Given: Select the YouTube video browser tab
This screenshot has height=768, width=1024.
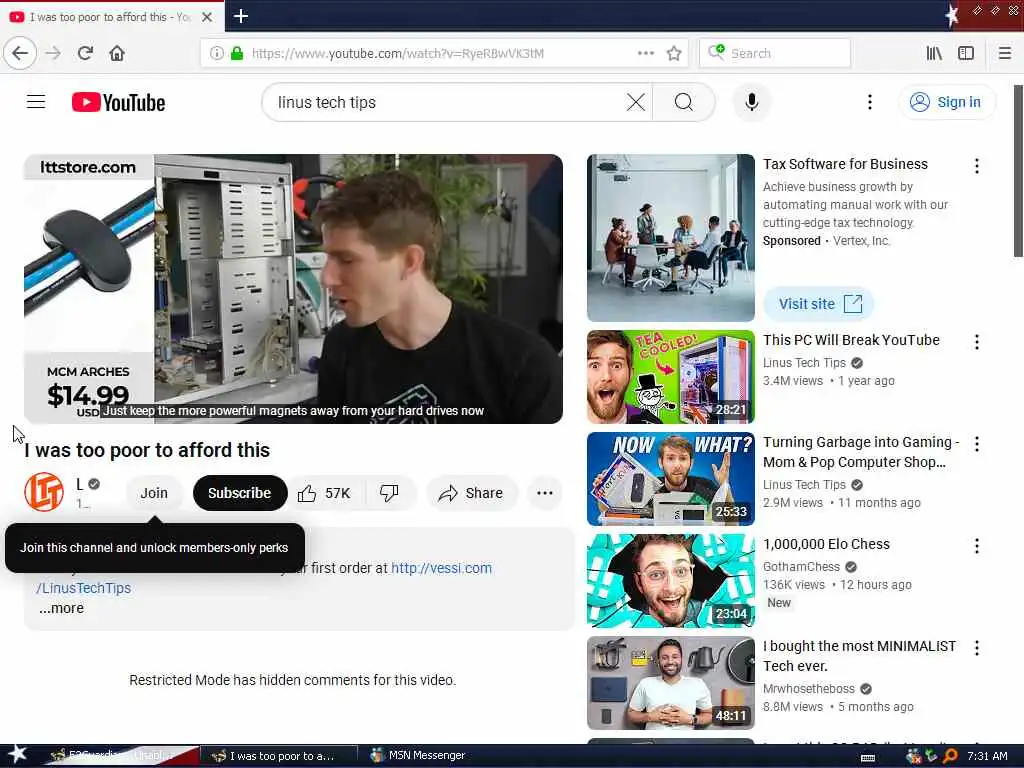Looking at the screenshot, I should [x=112, y=17].
